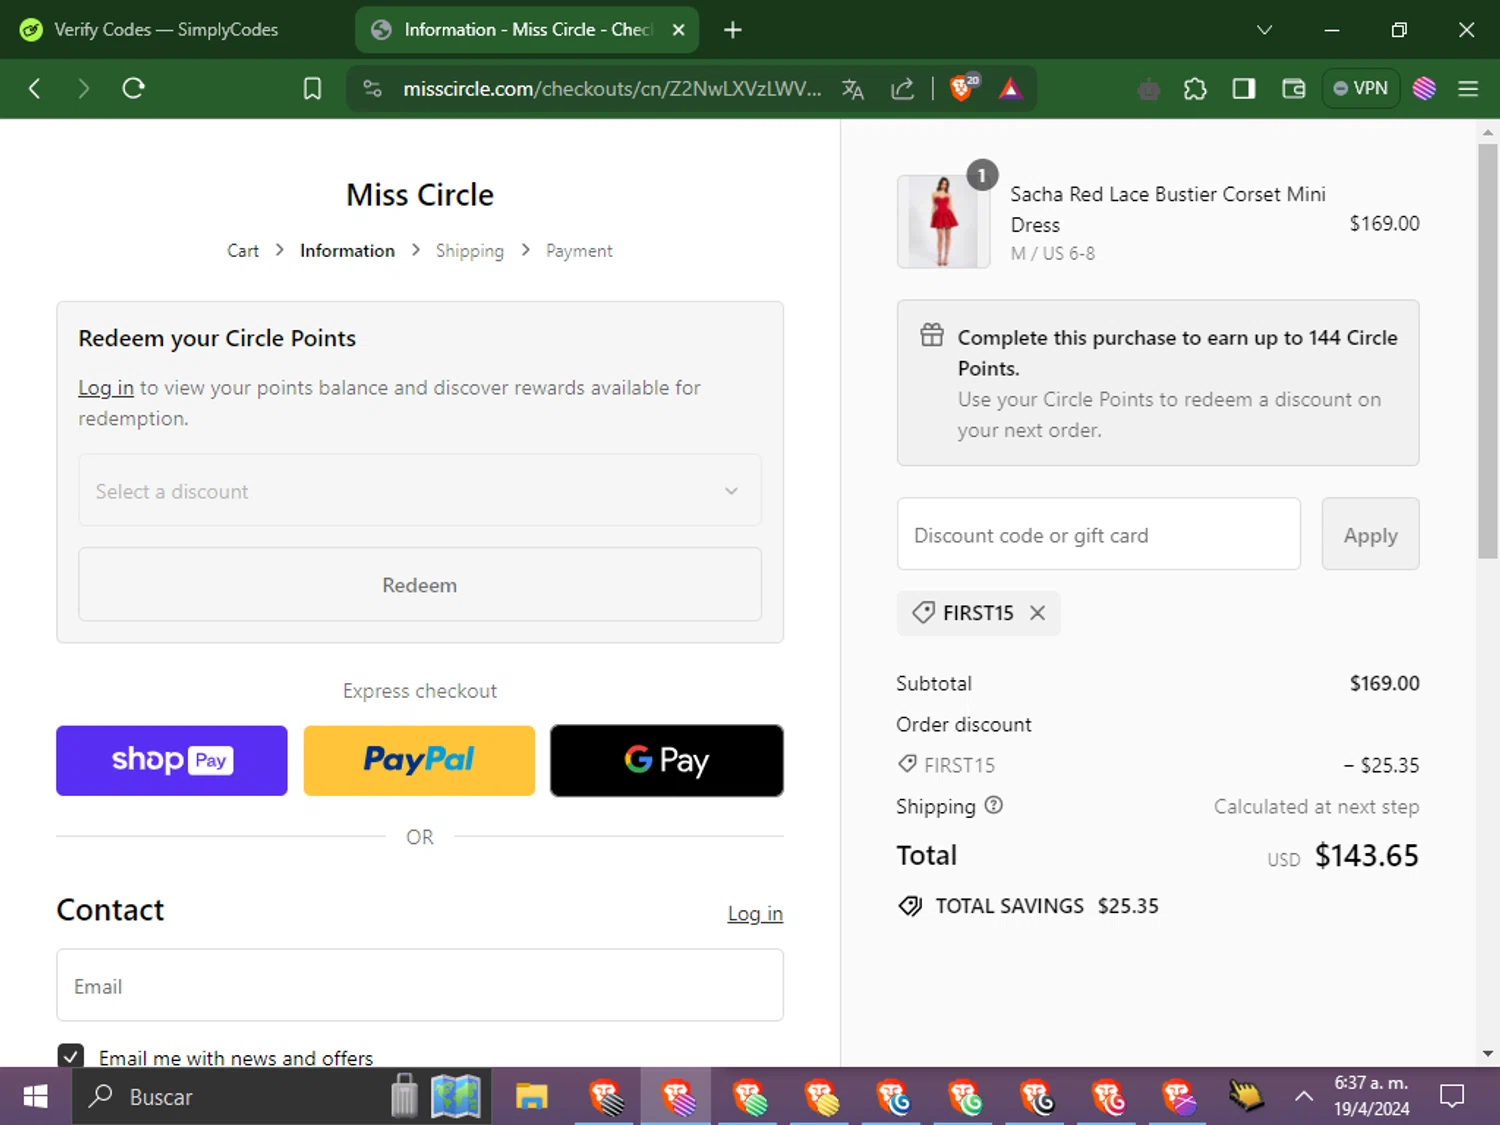Screen dimensions: 1500x1125
Task: Open site settings icon in address bar
Action: click(x=373, y=89)
